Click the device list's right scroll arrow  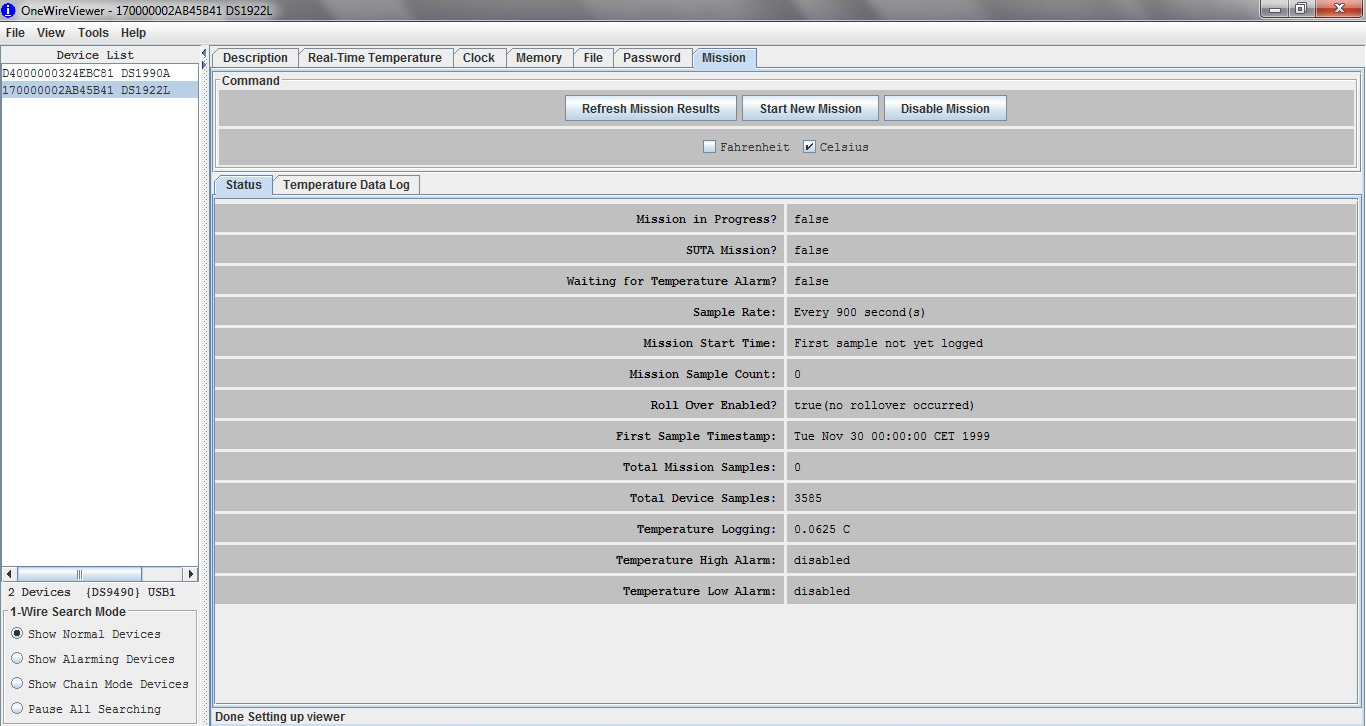(190, 574)
